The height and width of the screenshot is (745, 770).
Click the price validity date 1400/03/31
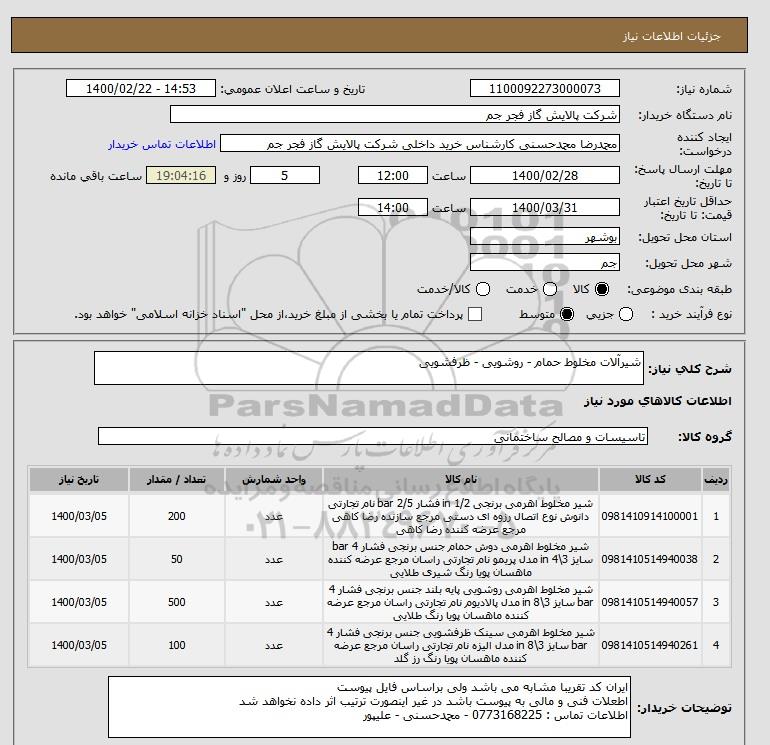(545, 207)
